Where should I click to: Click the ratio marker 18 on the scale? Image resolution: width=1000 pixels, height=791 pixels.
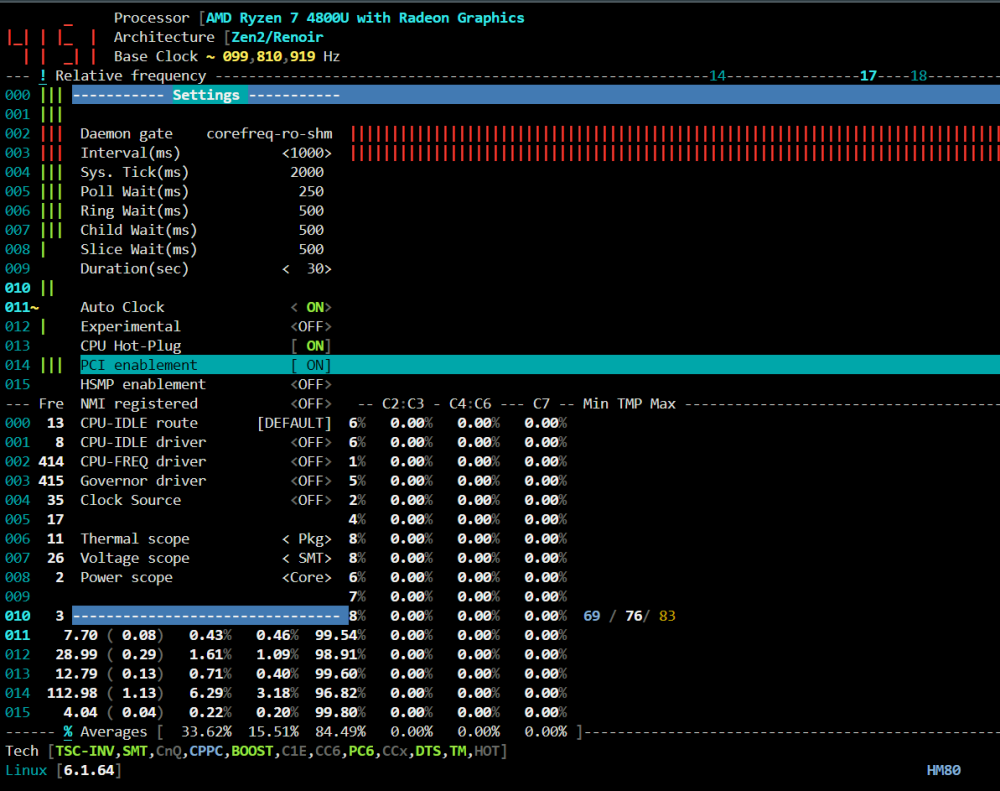pos(918,76)
